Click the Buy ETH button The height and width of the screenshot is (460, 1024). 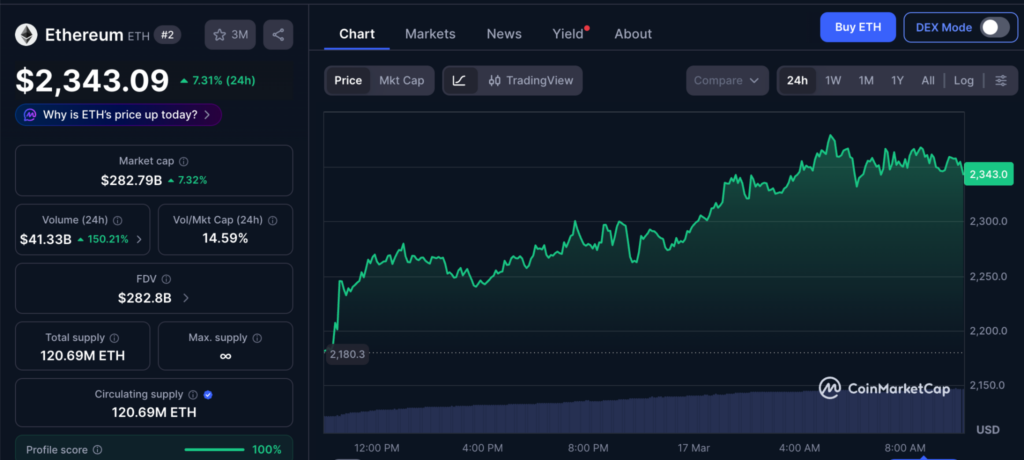(x=857, y=27)
